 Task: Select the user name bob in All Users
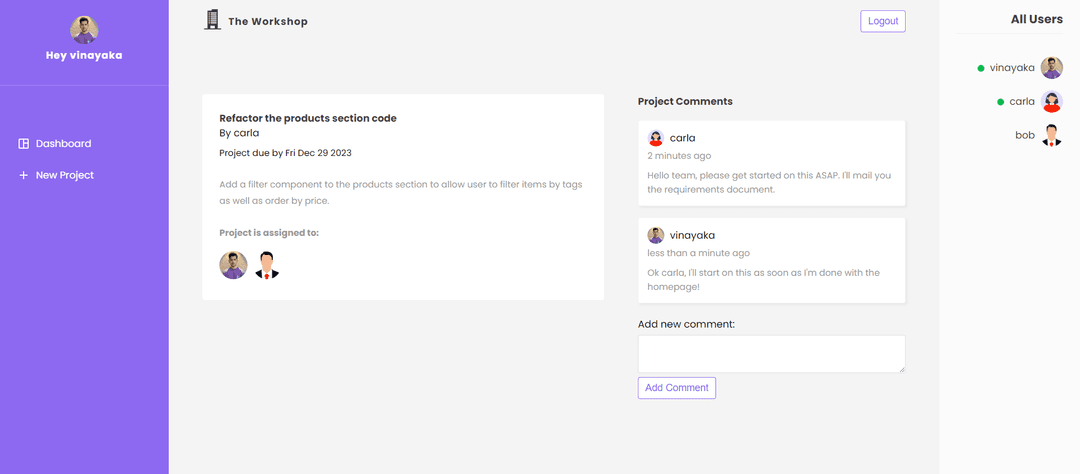tap(1025, 135)
